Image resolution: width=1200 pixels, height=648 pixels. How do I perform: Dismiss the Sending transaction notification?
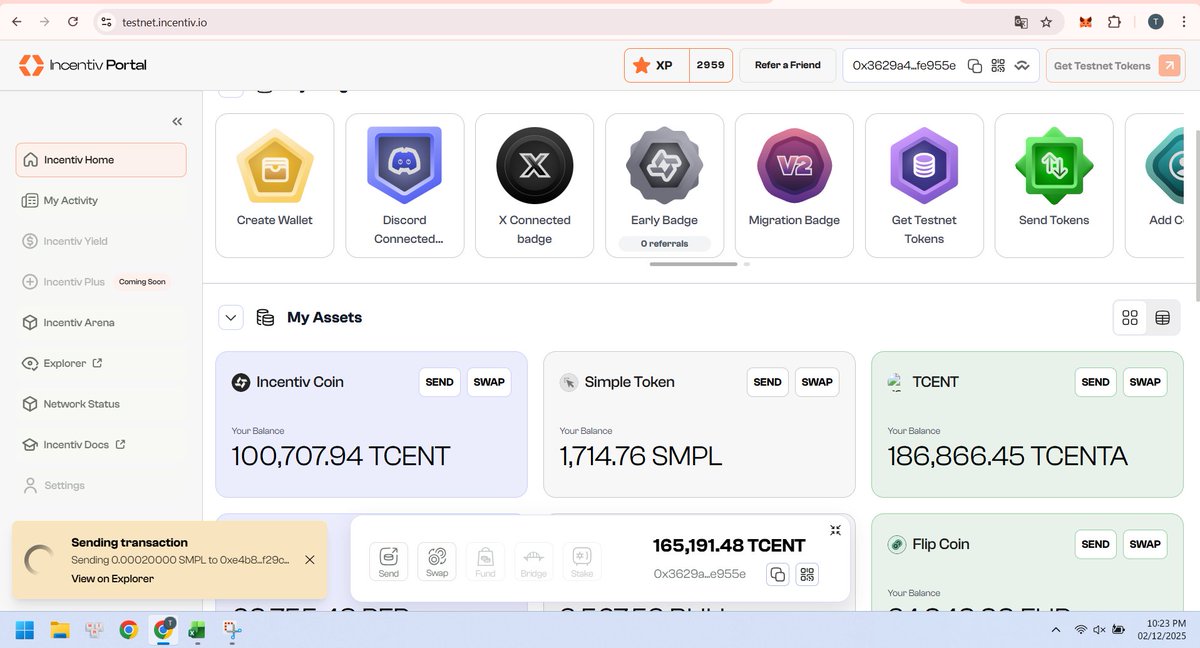(309, 560)
